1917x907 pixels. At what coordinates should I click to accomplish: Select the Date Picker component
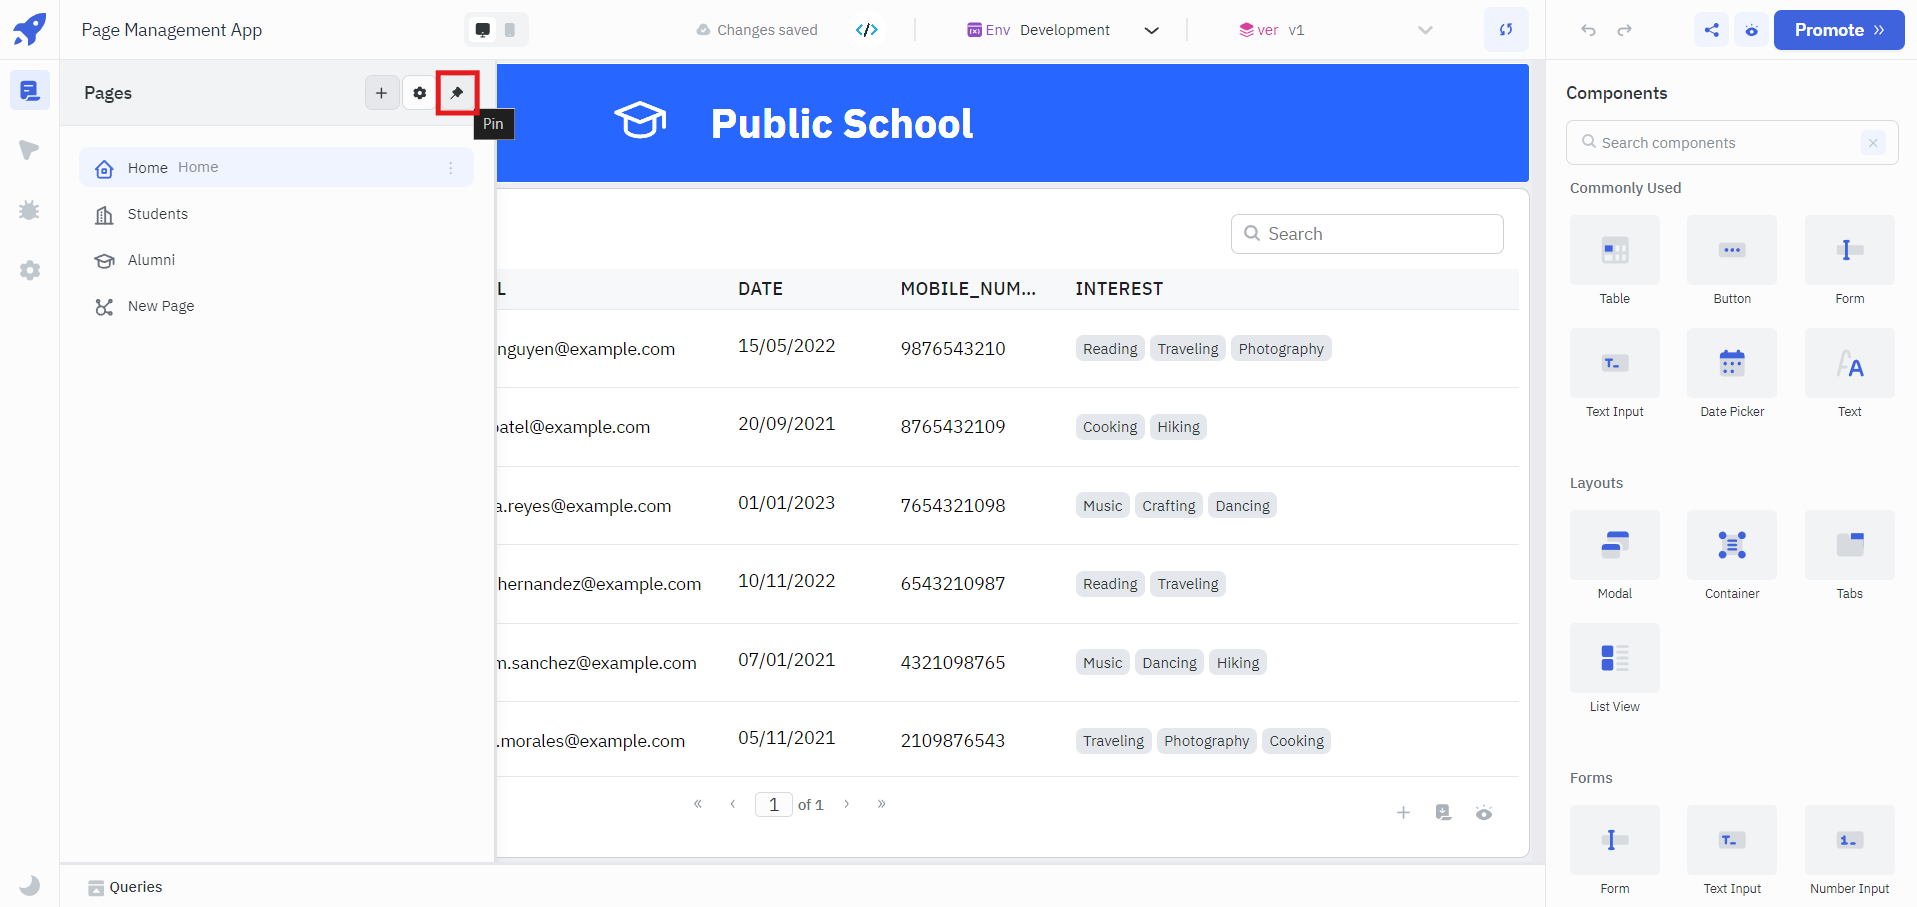click(x=1732, y=374)
